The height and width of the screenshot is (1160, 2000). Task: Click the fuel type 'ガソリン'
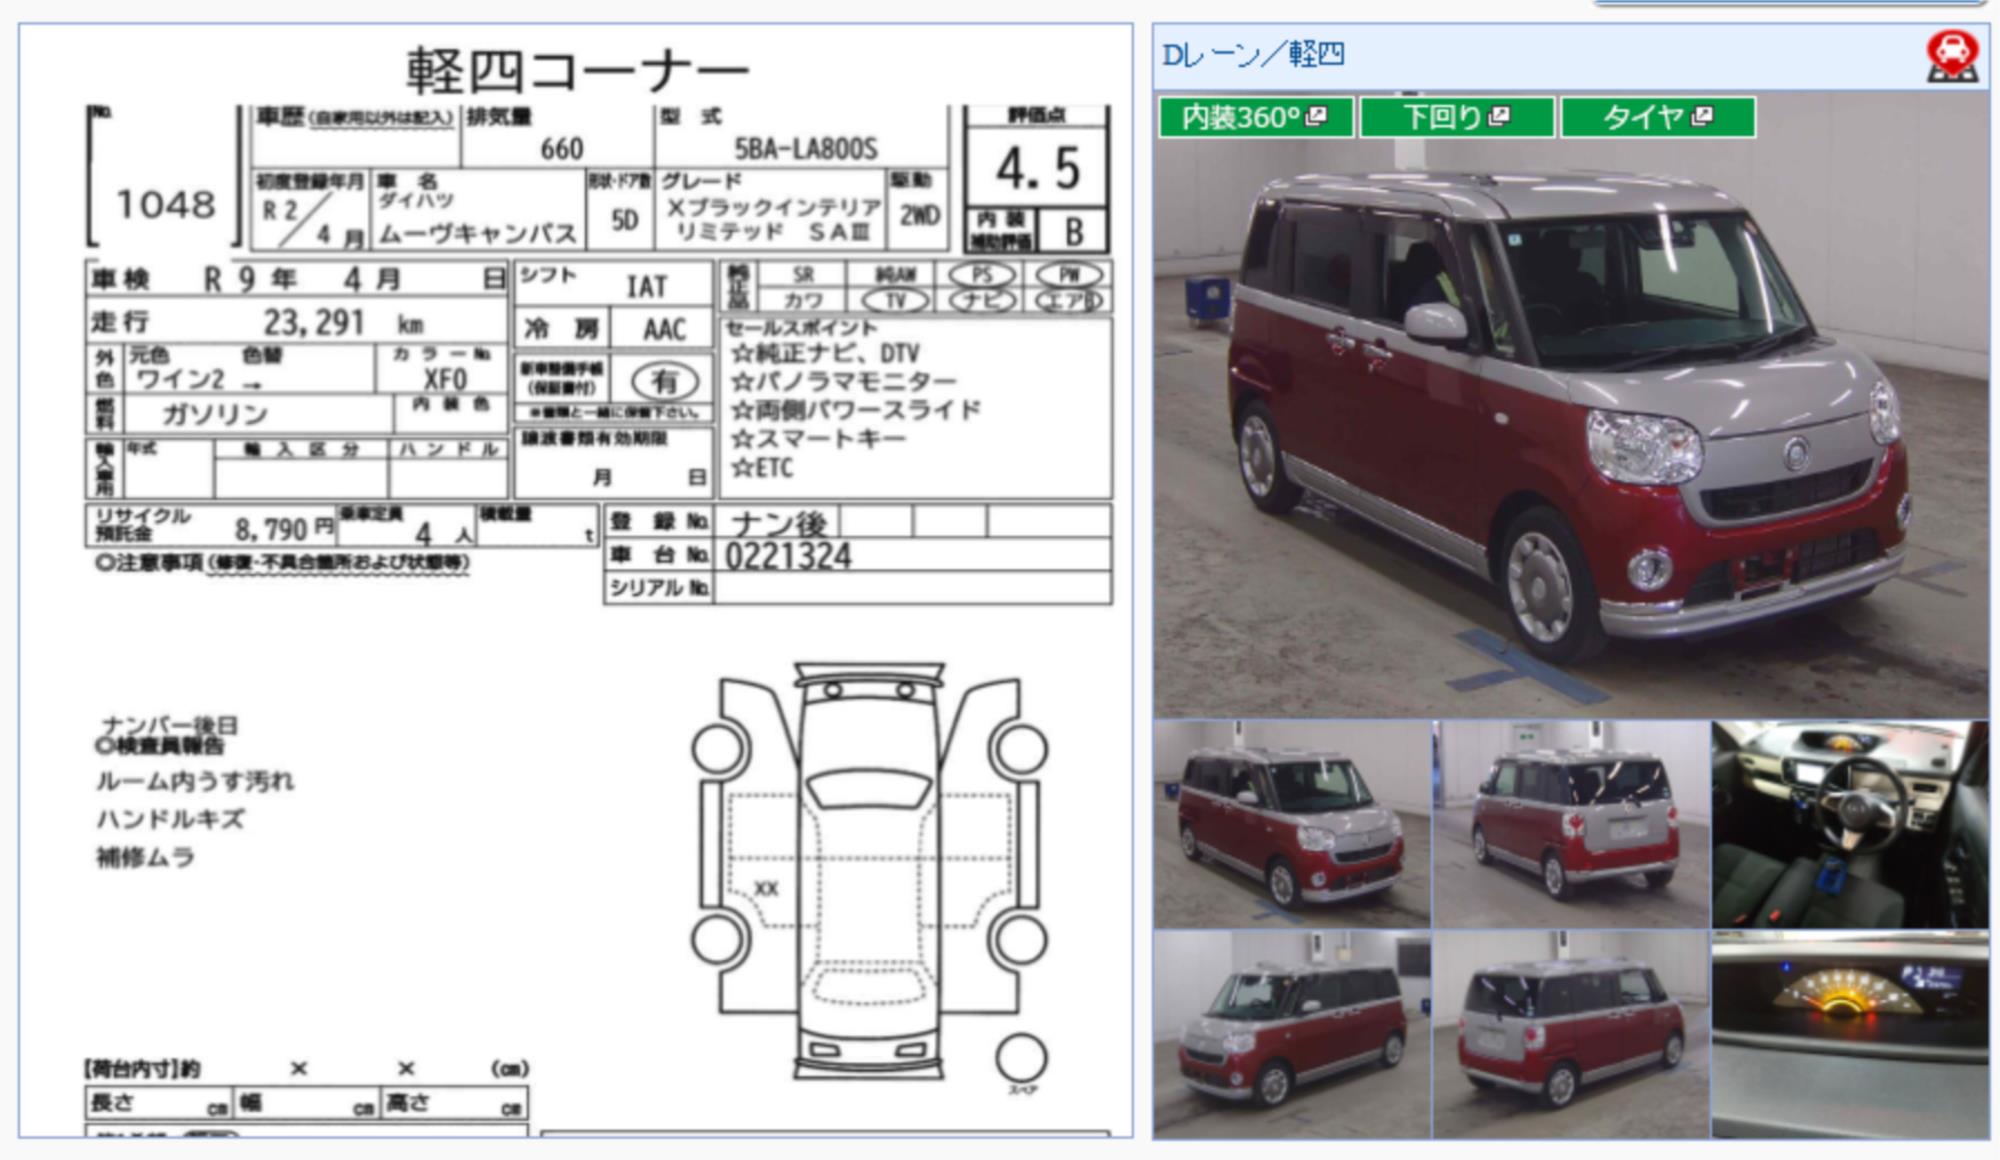tap(216, 414)
